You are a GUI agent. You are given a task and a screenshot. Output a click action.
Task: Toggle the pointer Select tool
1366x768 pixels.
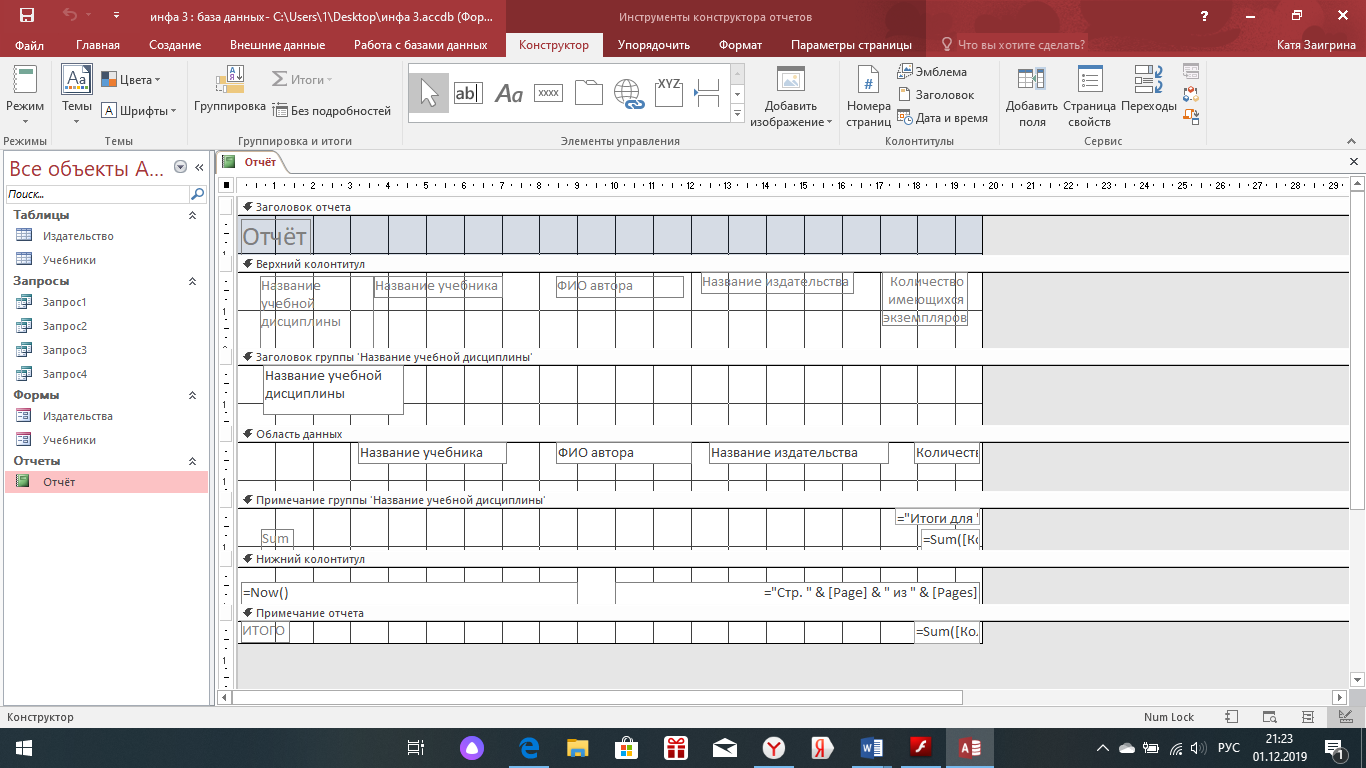428,93
